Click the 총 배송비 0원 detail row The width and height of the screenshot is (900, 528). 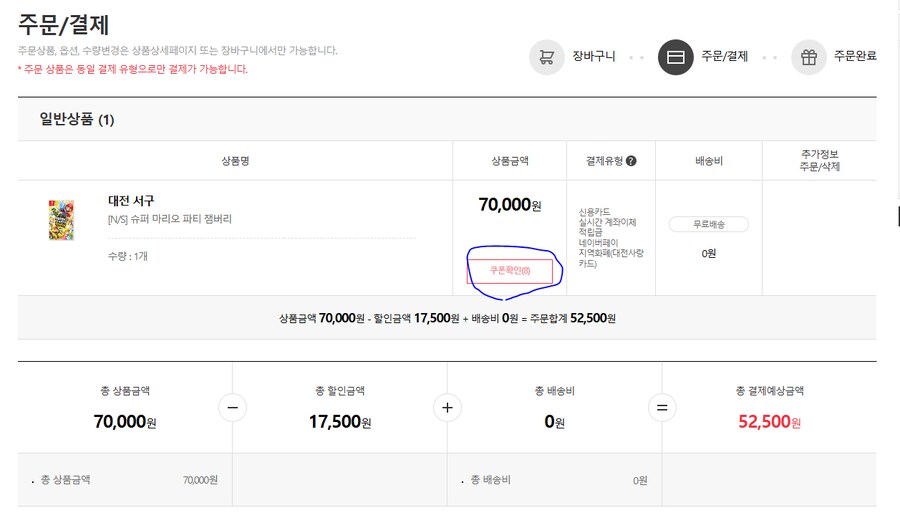555,480
